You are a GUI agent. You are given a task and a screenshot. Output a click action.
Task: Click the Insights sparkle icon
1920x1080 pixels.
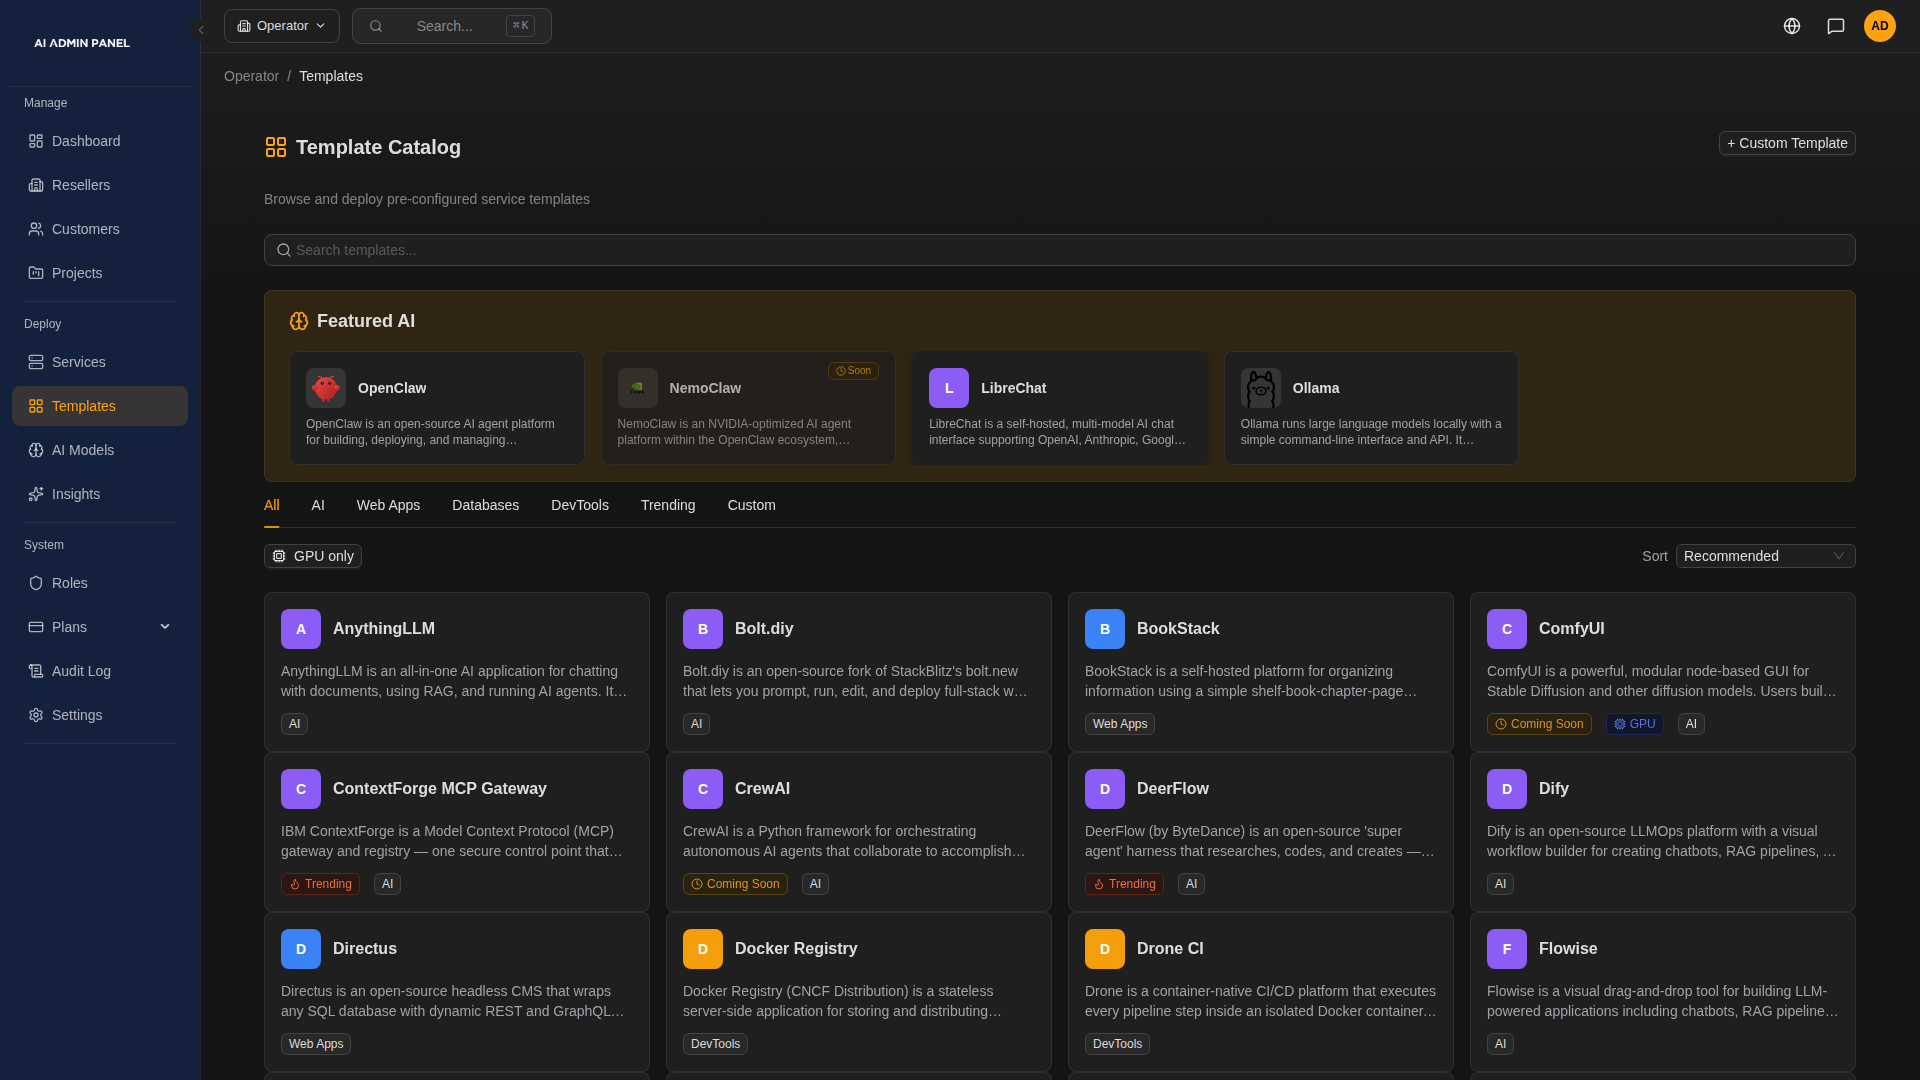point(36,494)
